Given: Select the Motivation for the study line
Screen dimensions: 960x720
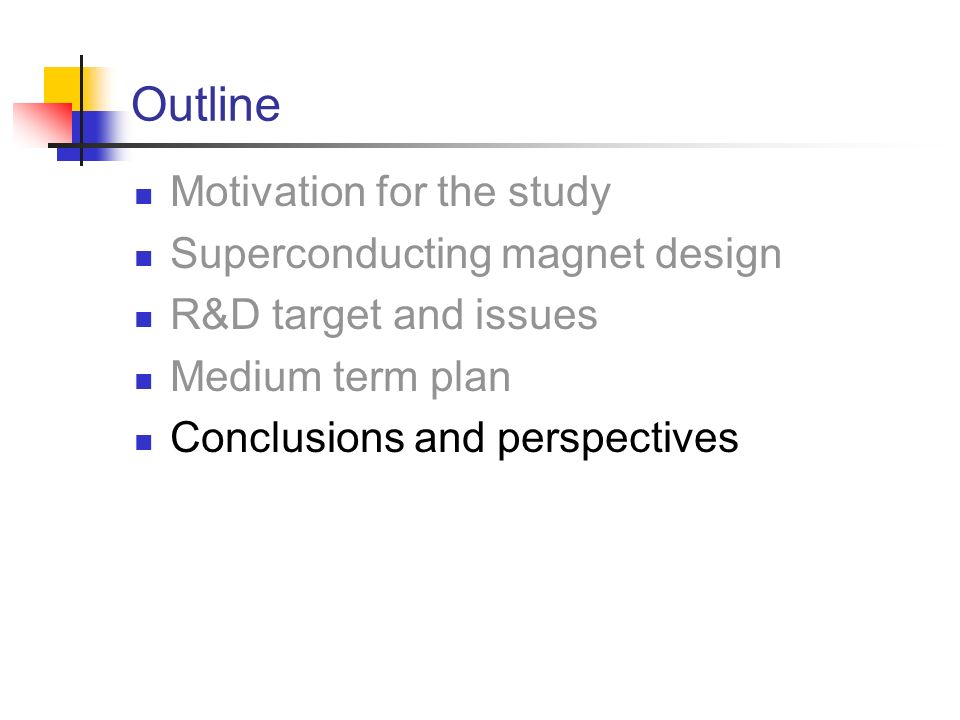Looking at the screenshot, I should coord(391,192).
